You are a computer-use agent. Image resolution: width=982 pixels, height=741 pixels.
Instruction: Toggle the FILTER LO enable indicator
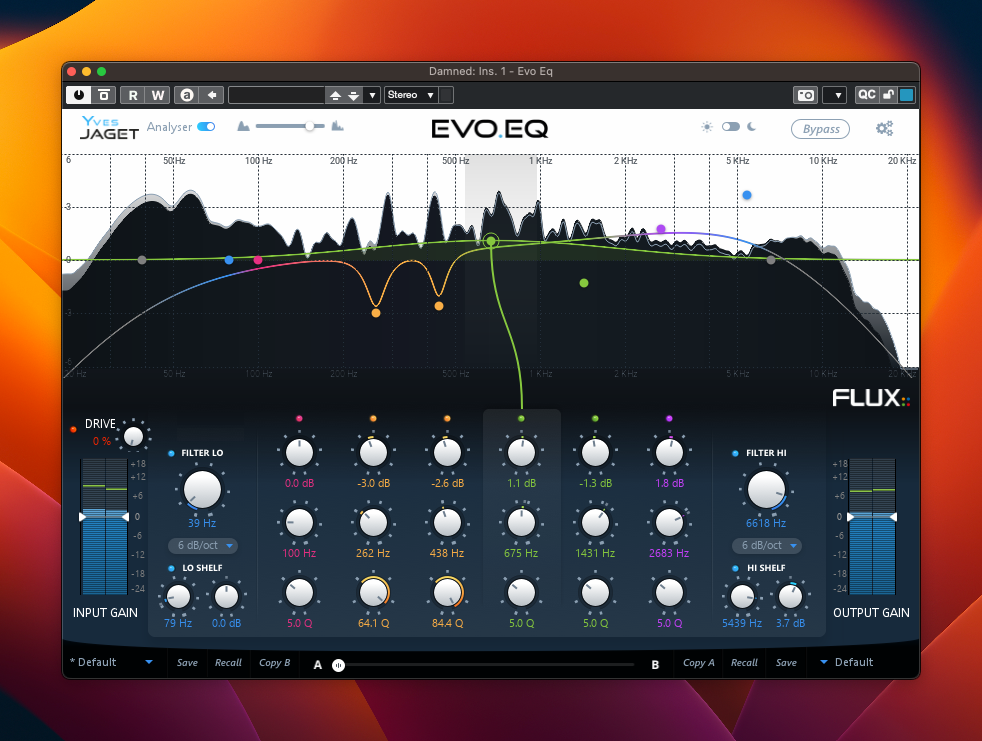[x=172, y=453]
